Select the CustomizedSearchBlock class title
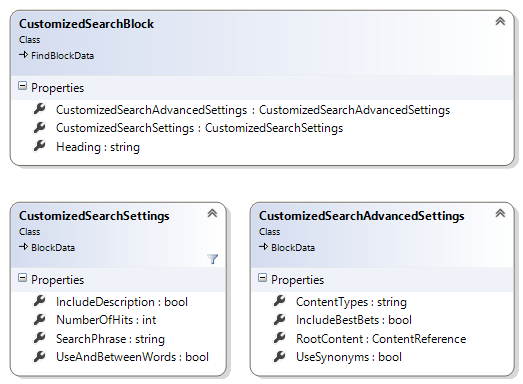The height and width of the screenshot is (384, 523). click(x=86, y=24)
